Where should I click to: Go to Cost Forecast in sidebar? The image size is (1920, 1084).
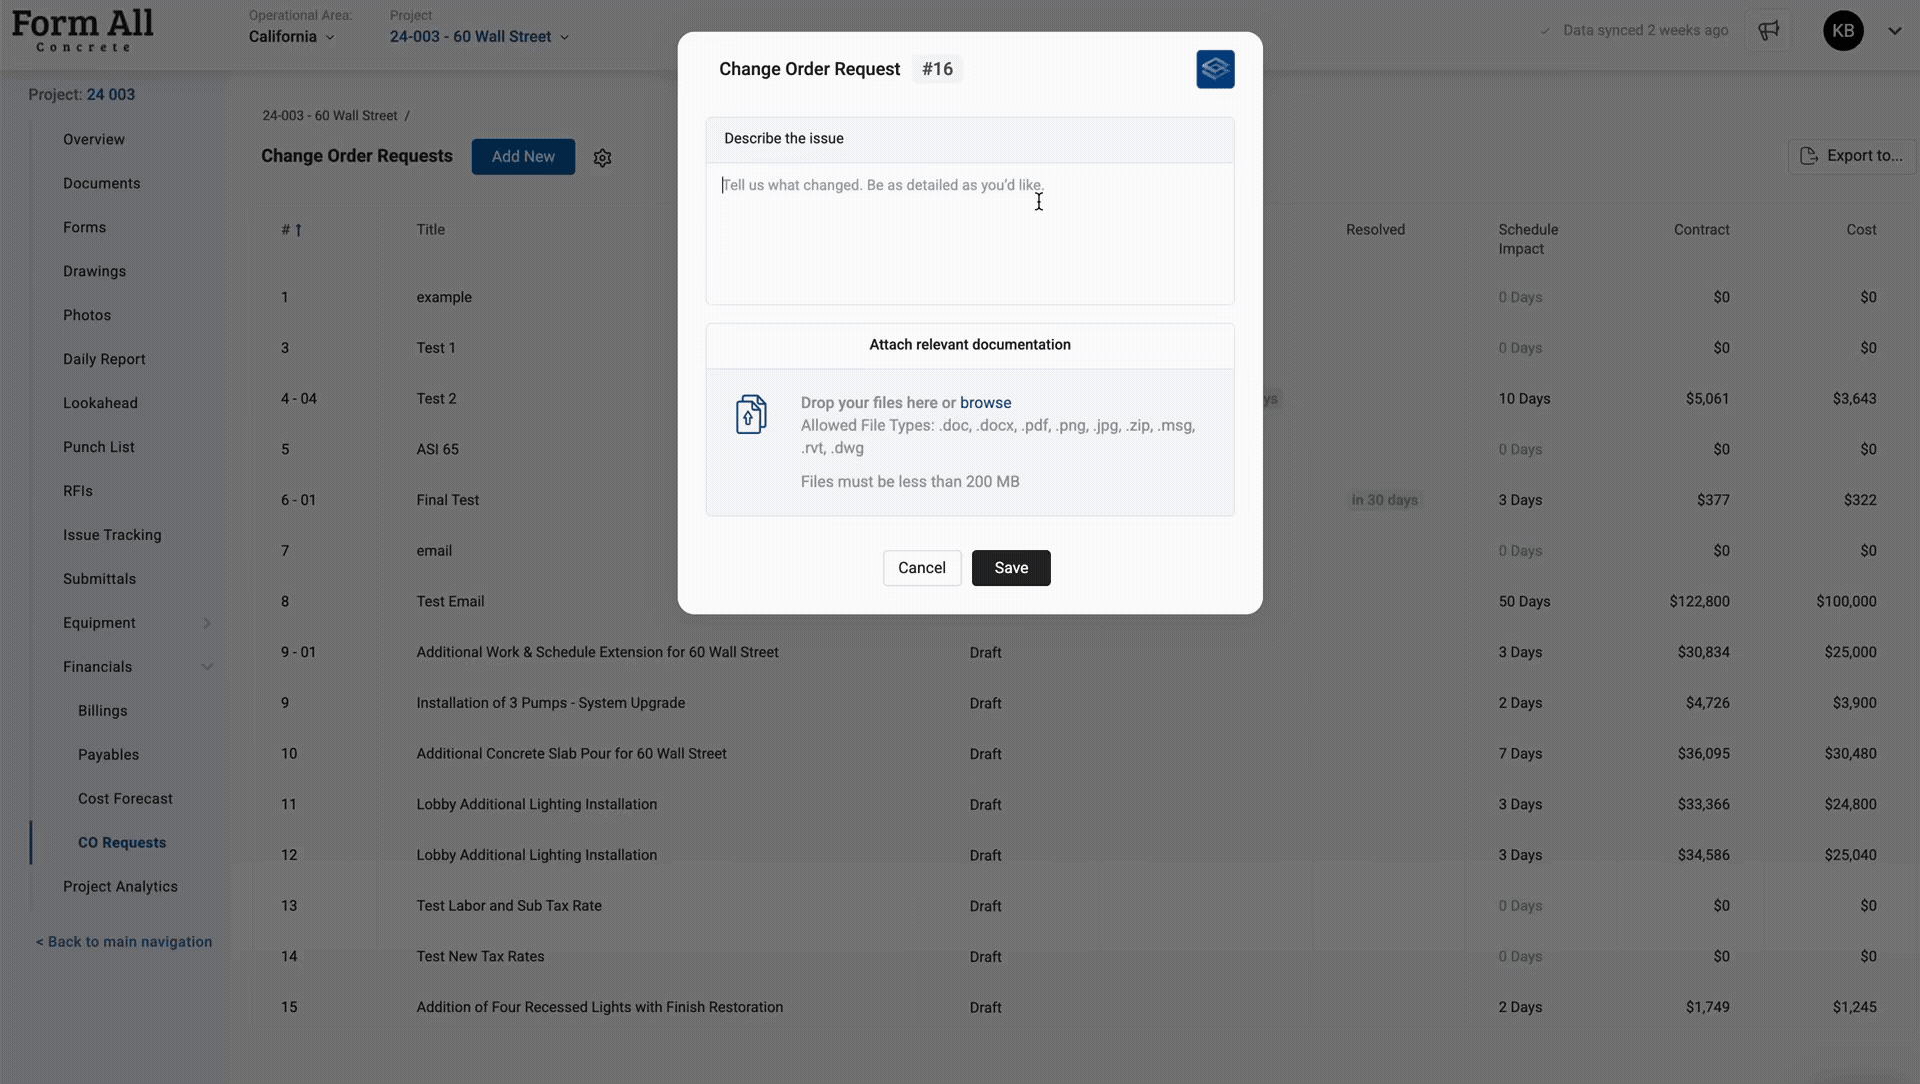pyautogui.click(x=125, y=799)
